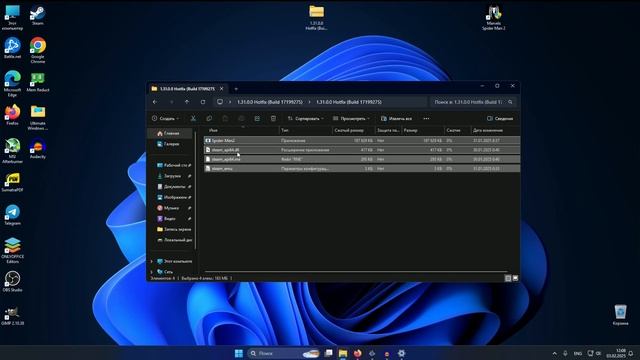Click the taskbar search box
The height and width of the screenshot is (360, 640).
[x=284, y=353]
